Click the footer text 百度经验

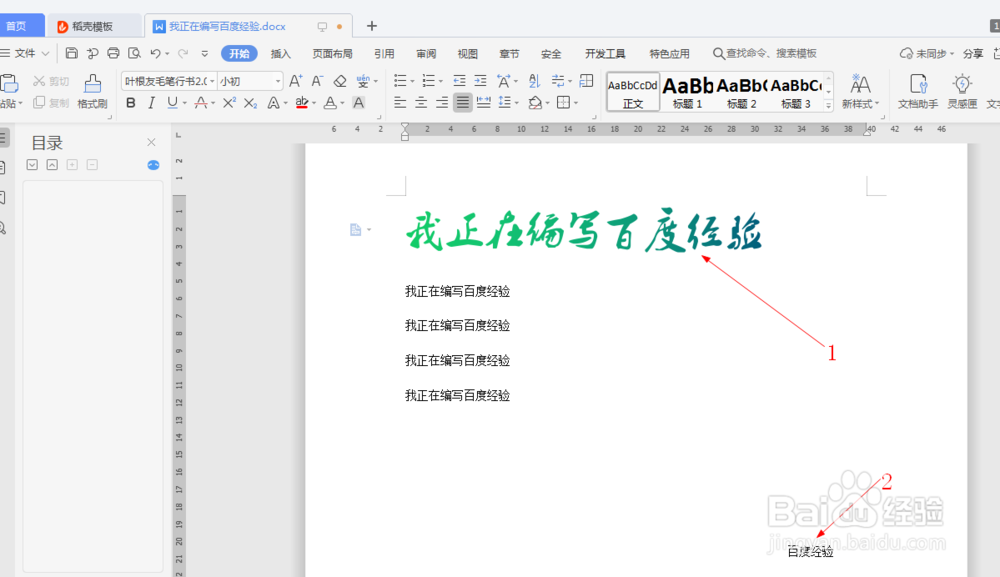click(810, 551)
